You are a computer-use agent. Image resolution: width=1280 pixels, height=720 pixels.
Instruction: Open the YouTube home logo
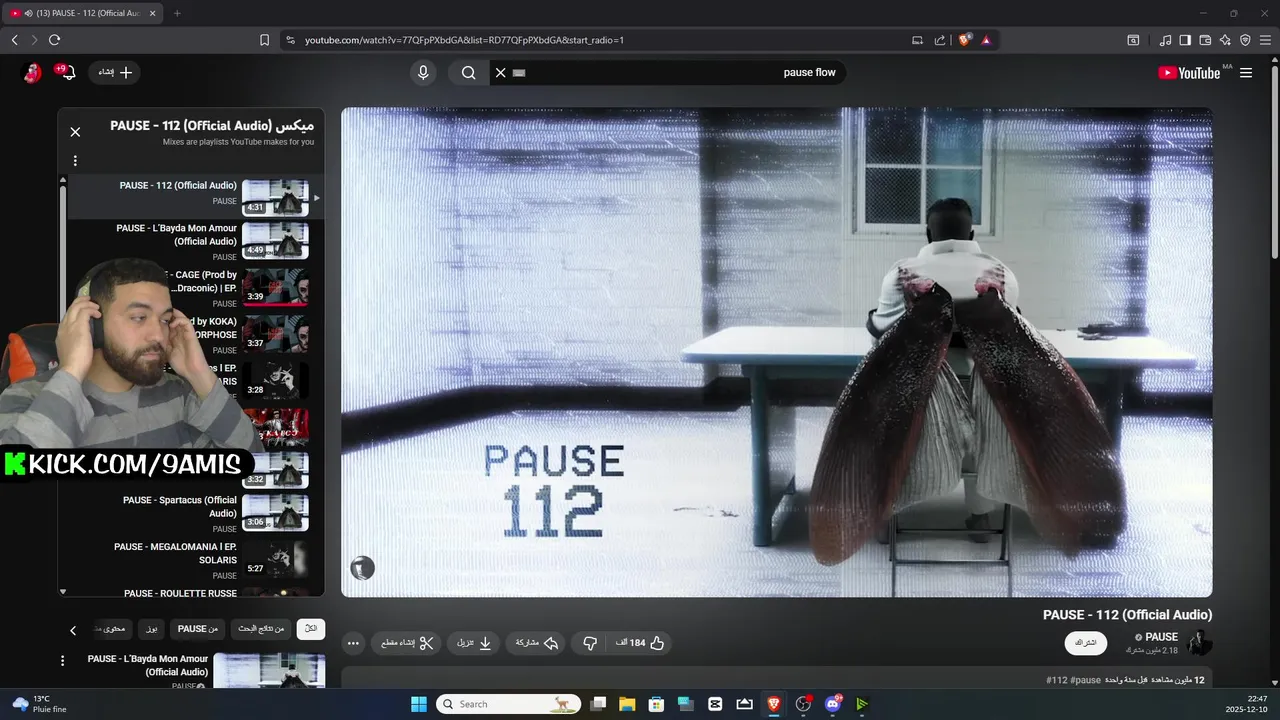click(x=1189, y=72)
